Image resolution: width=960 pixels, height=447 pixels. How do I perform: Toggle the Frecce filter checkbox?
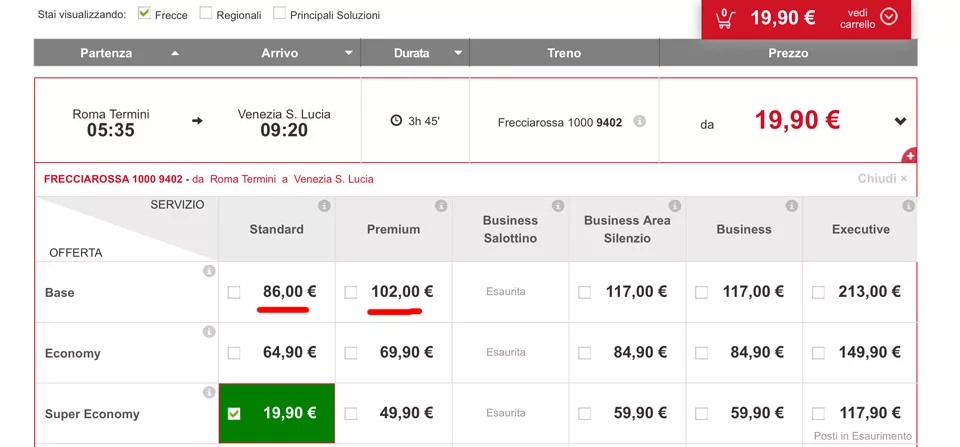pos(144,13)
